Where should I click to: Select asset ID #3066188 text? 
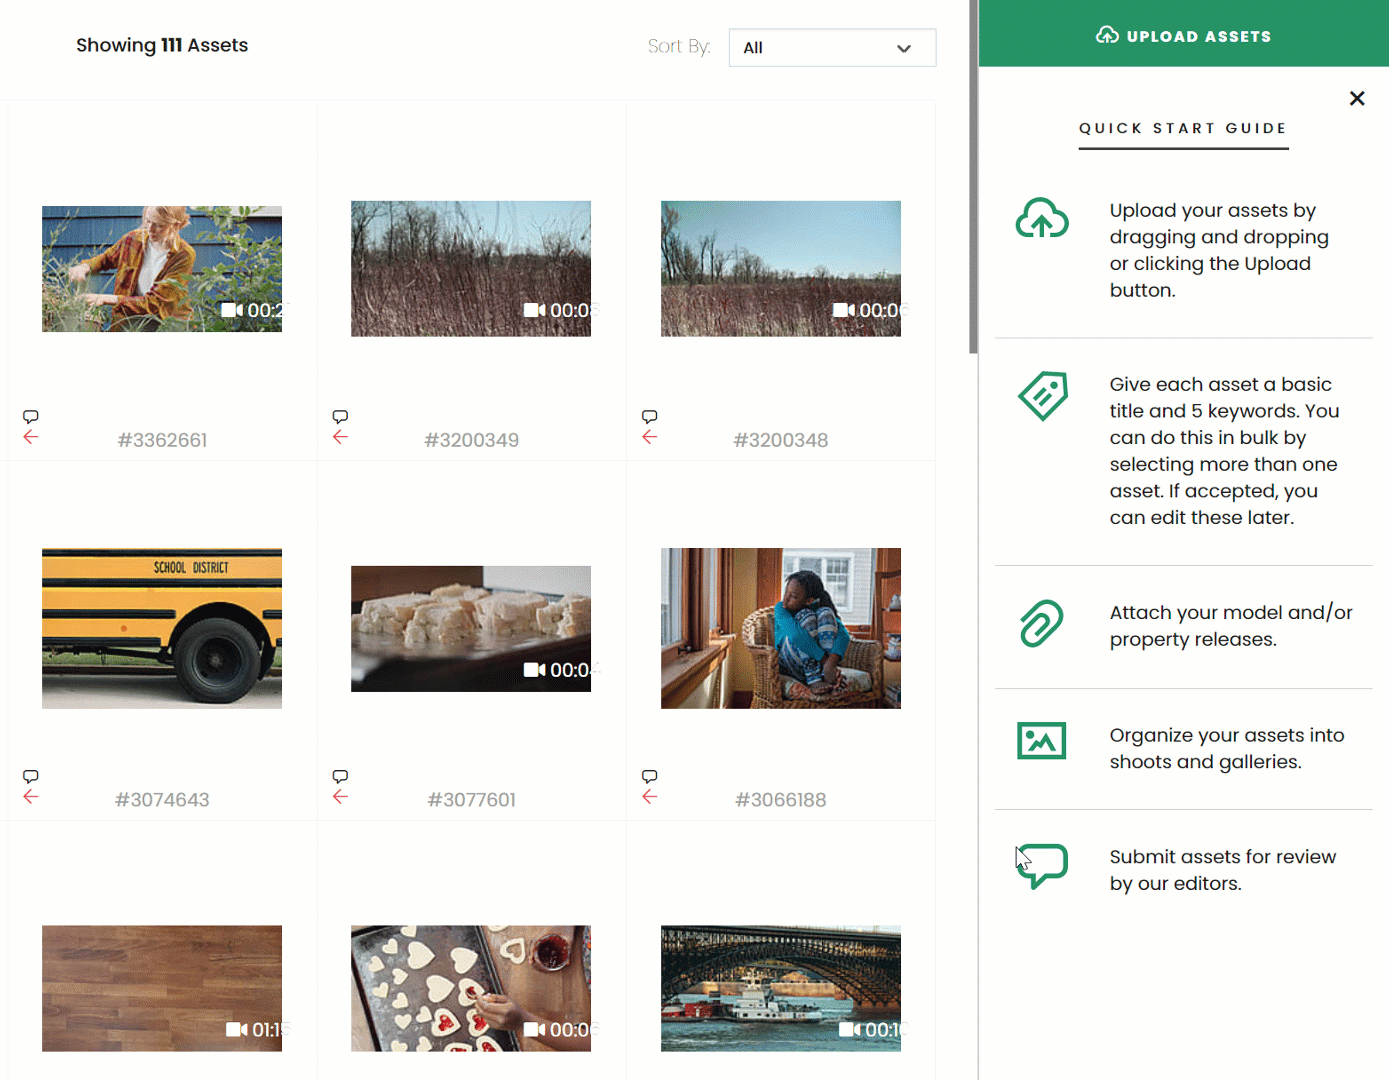pos(781,800)
